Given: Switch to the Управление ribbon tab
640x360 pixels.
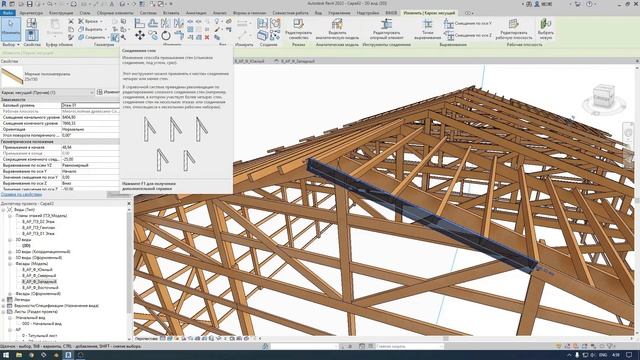Looking at the screenshot, I should tap(339, 13).
